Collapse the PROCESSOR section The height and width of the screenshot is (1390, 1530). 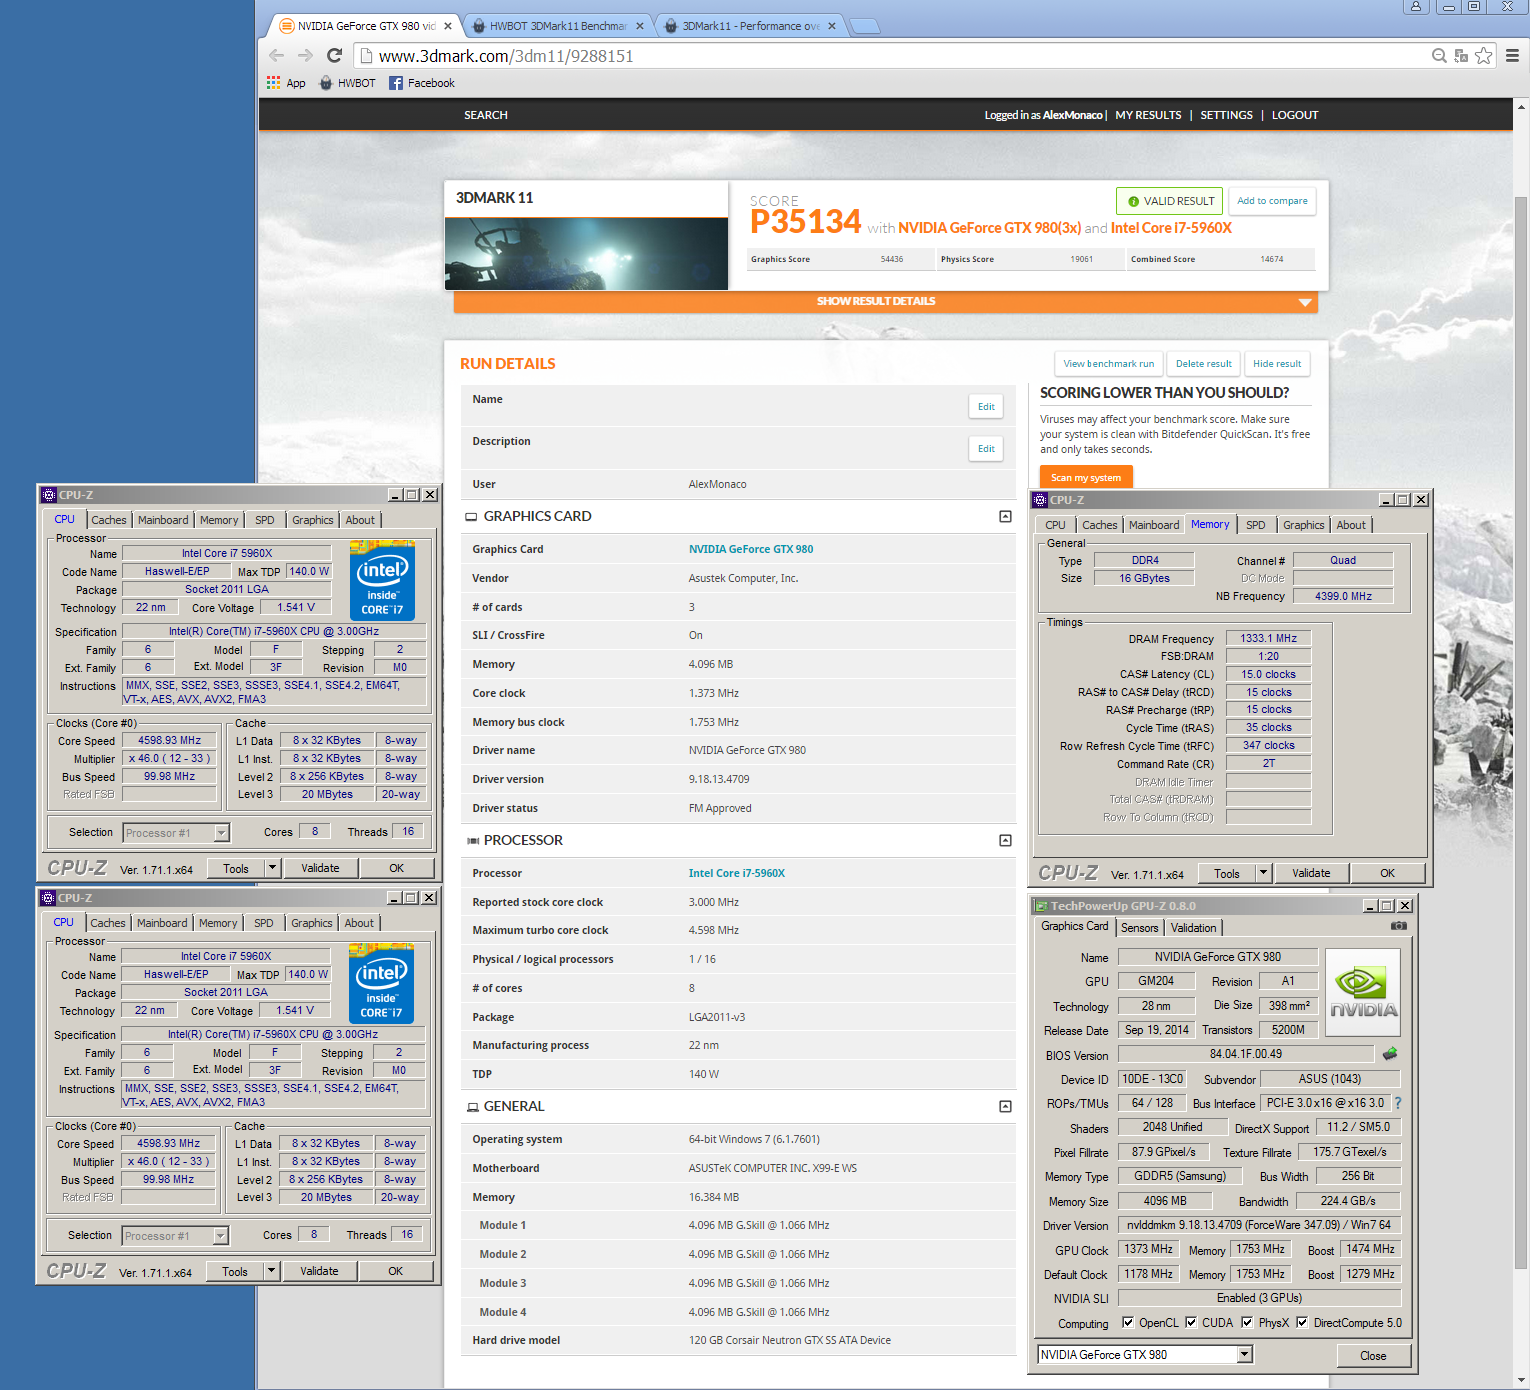click(1005, 840)
